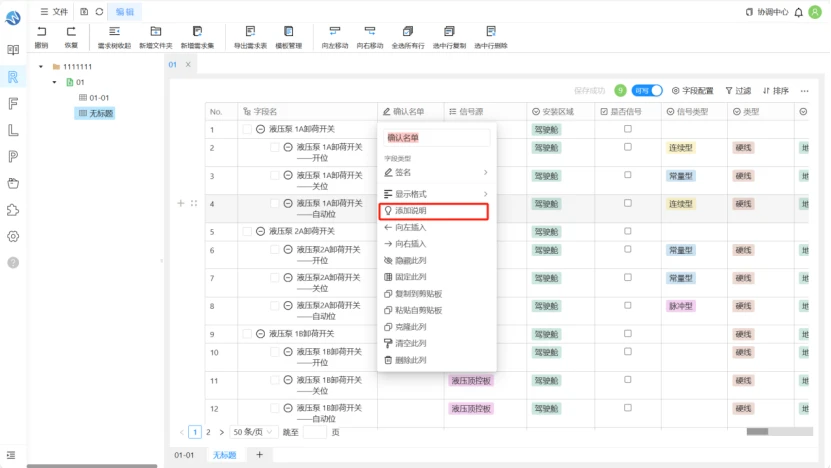The height and width of the screenshot is (468, 831).
Task: Add a new sheet with the plus button
Action: pyautogui.click(x=260, y=455)
